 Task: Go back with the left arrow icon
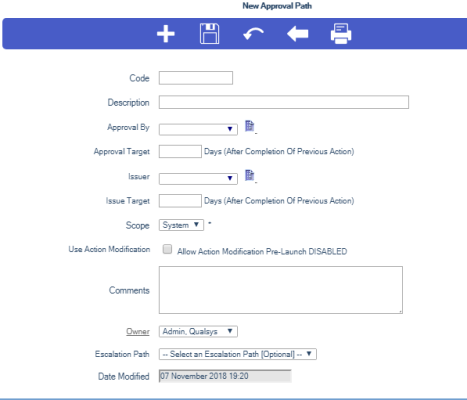point(298,34)
